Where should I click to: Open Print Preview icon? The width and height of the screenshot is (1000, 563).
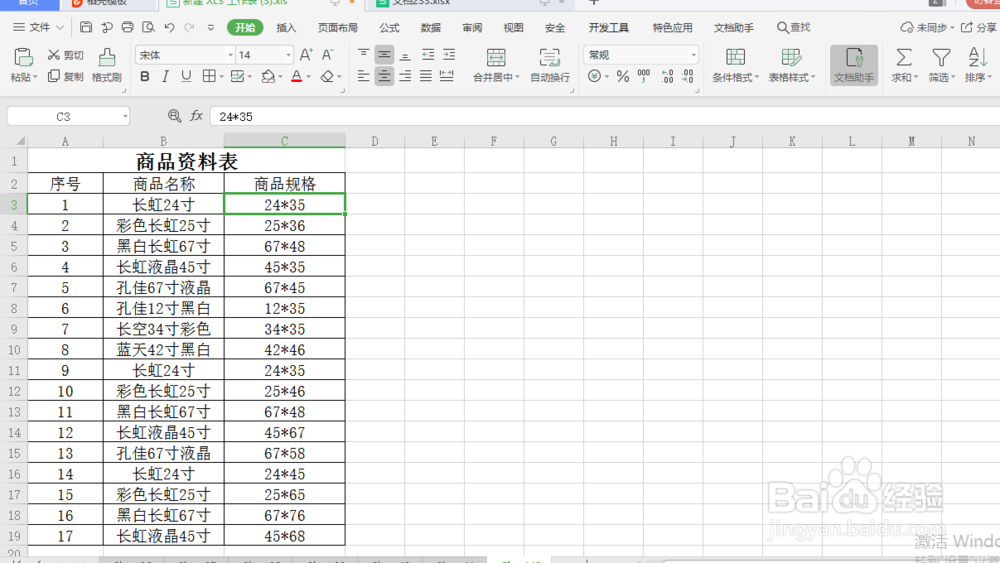(149, 27)
